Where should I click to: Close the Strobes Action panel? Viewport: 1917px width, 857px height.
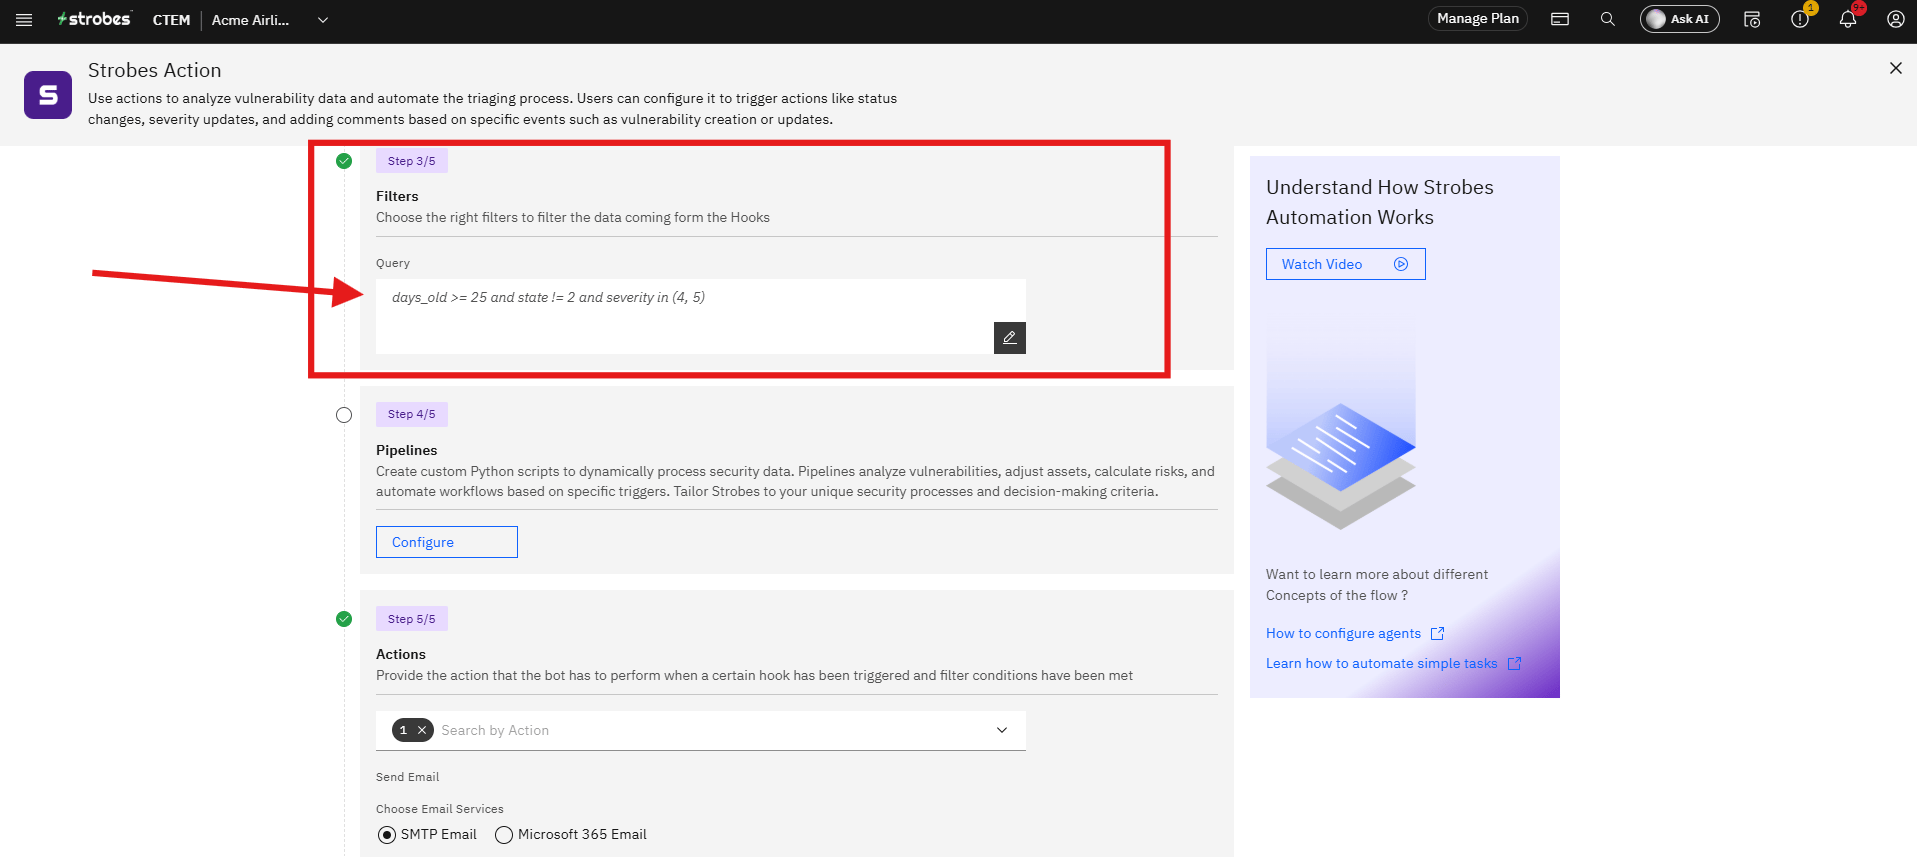click(1895, 68)
